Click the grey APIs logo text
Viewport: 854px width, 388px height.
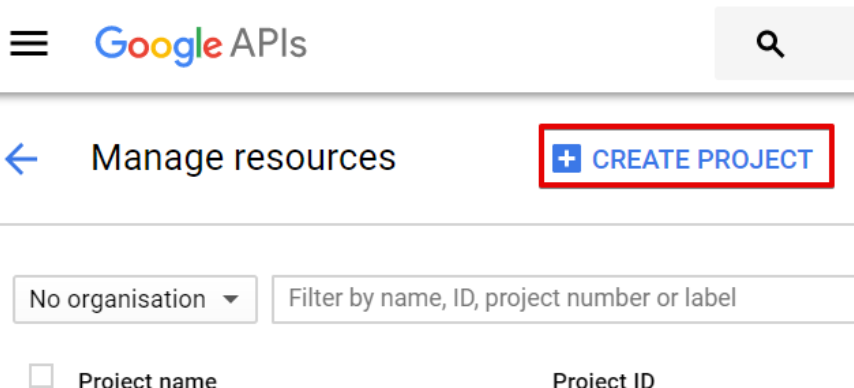point(269,44)
